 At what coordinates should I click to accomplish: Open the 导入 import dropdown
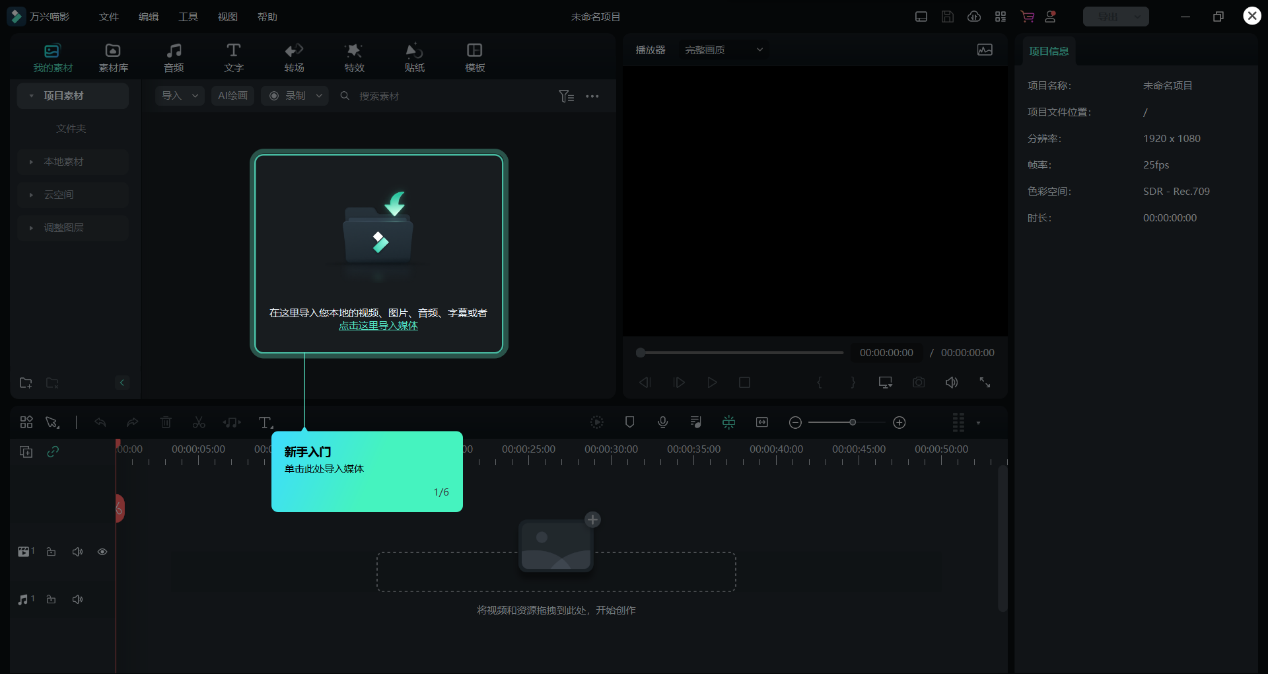point(180,96)
